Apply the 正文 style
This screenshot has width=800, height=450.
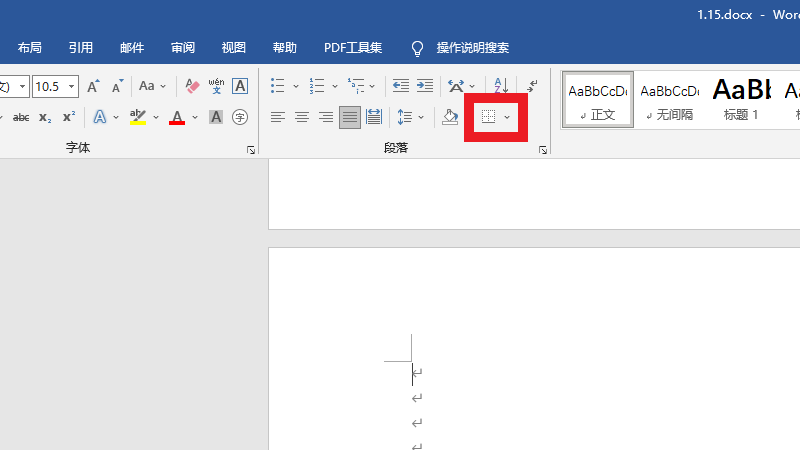pos(598,100)
